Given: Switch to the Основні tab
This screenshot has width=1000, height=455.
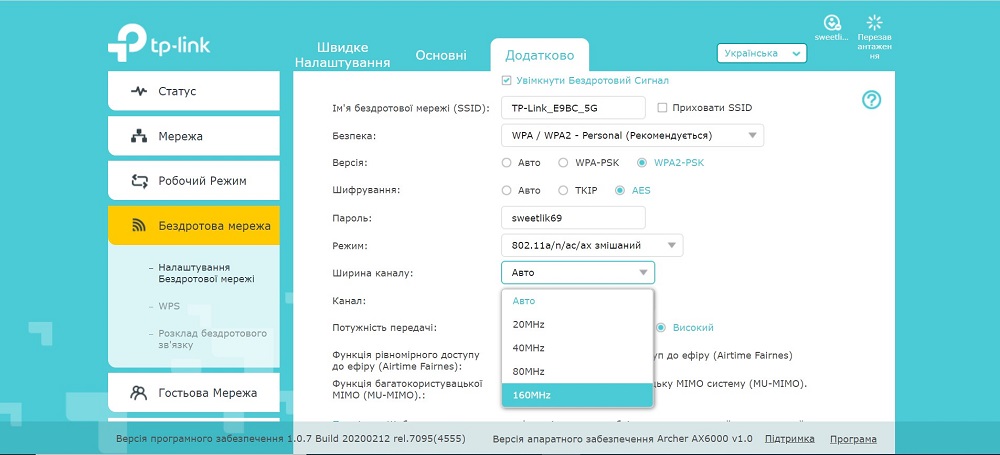Looking at the screenshot, I should pos(441,56).
